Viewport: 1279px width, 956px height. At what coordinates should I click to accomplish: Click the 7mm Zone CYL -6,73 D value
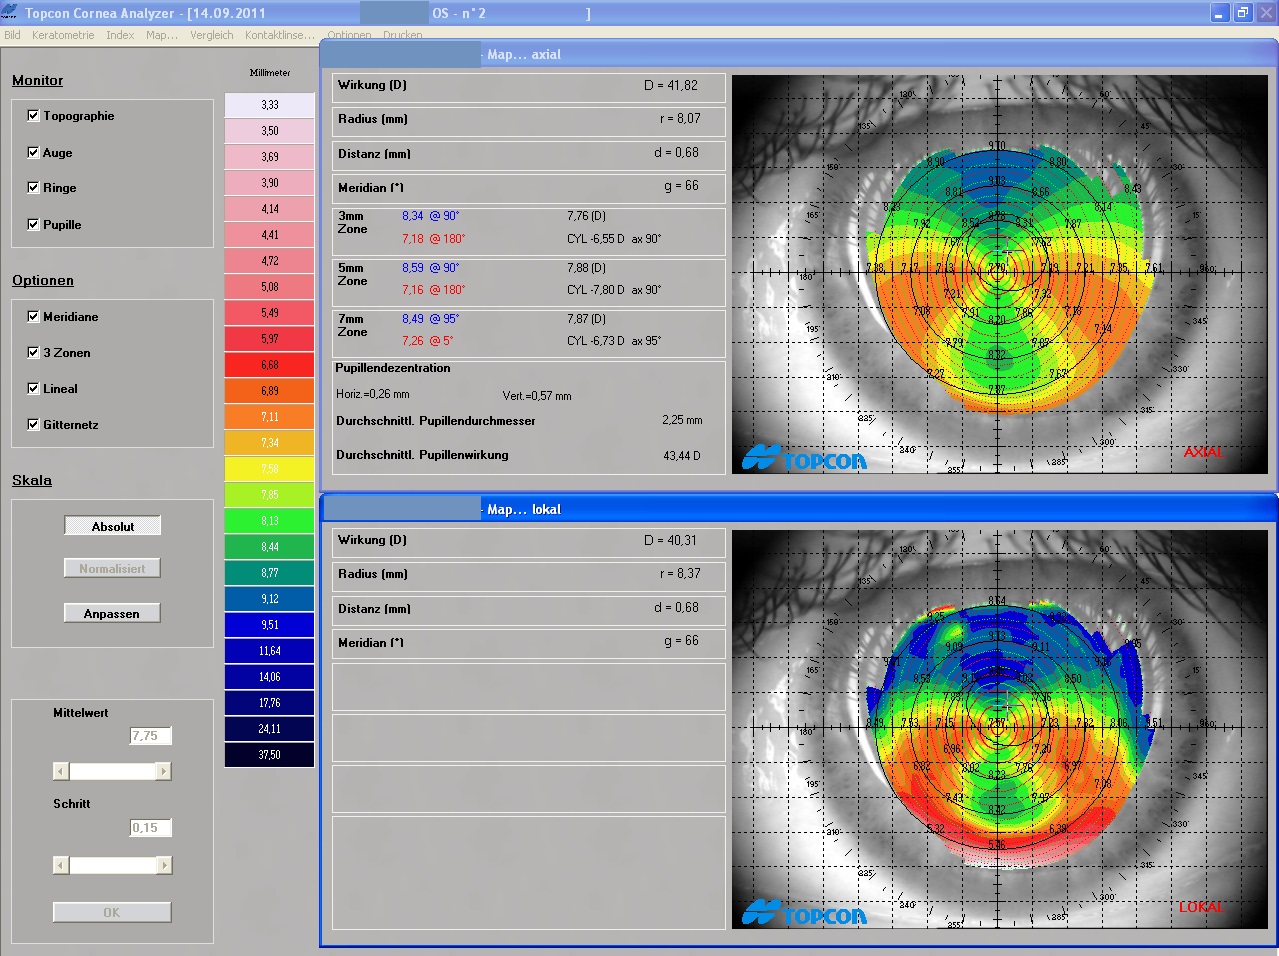click(614, 341)
